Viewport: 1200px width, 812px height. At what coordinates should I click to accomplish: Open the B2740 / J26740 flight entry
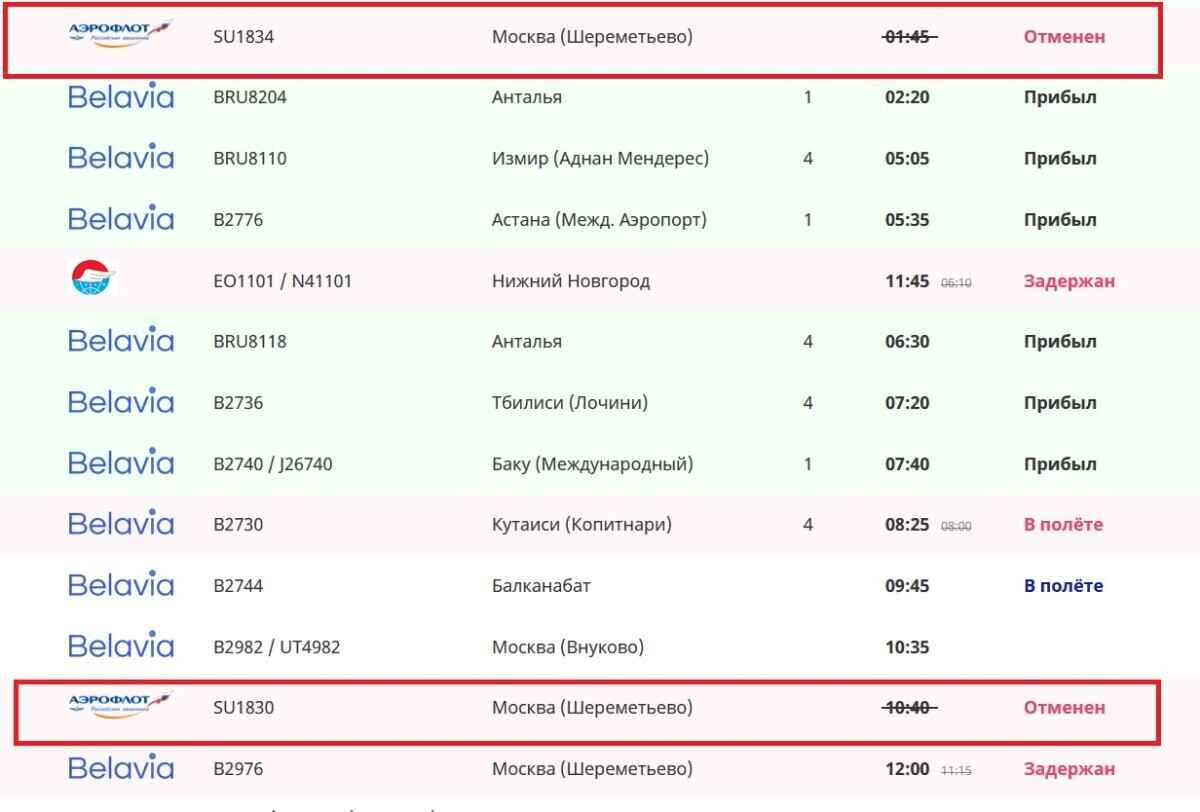[x=272, y=464]
